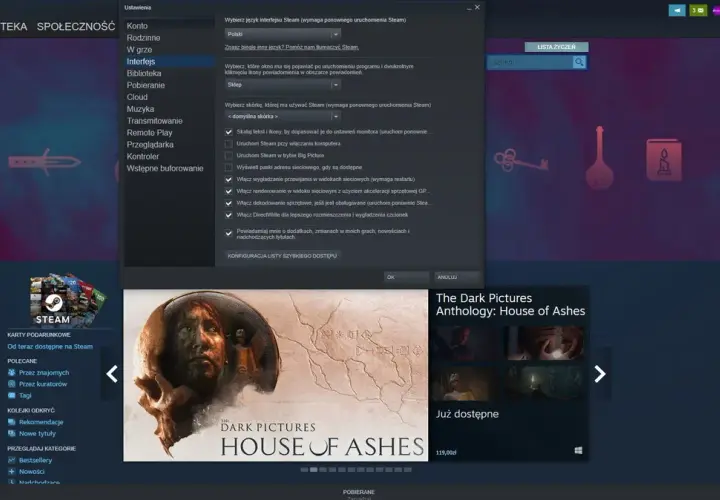Expand the Polski language dropdown

[283, 34]
